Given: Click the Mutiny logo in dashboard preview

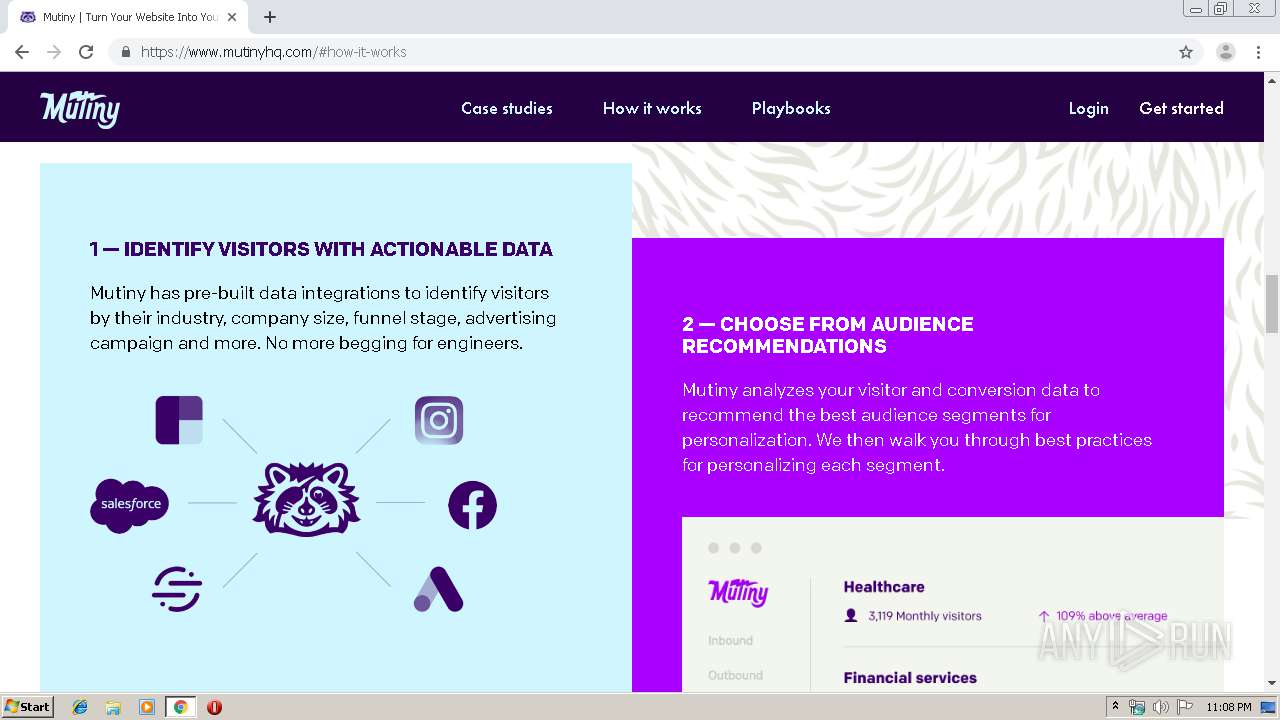Looking at the screenshot, I should pyautogui.click(x=738, y=593).
